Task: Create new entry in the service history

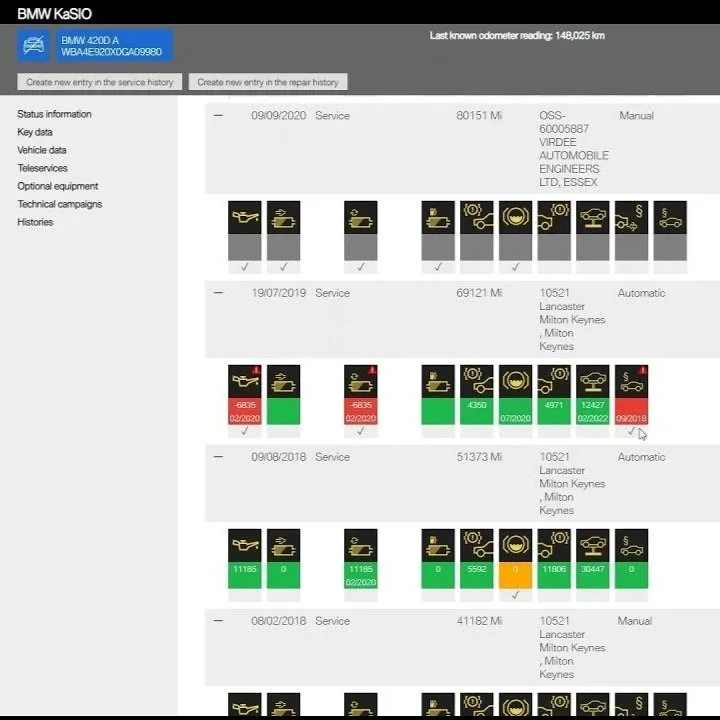Action: [x=100, y=82]
